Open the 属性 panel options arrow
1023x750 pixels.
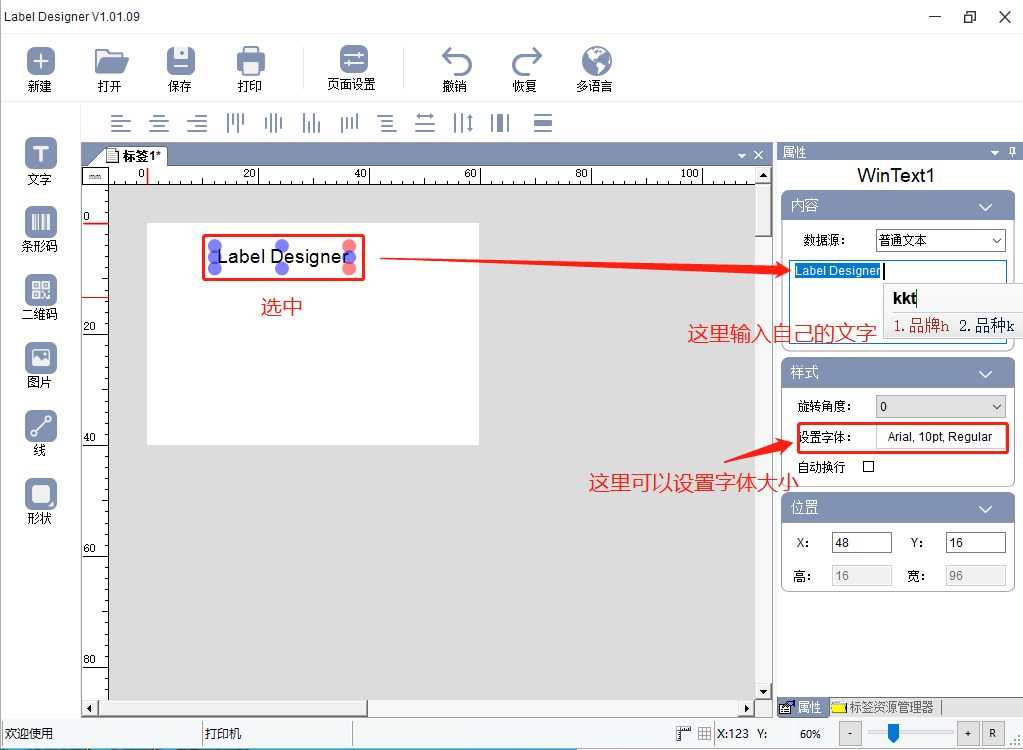point(995,153)
